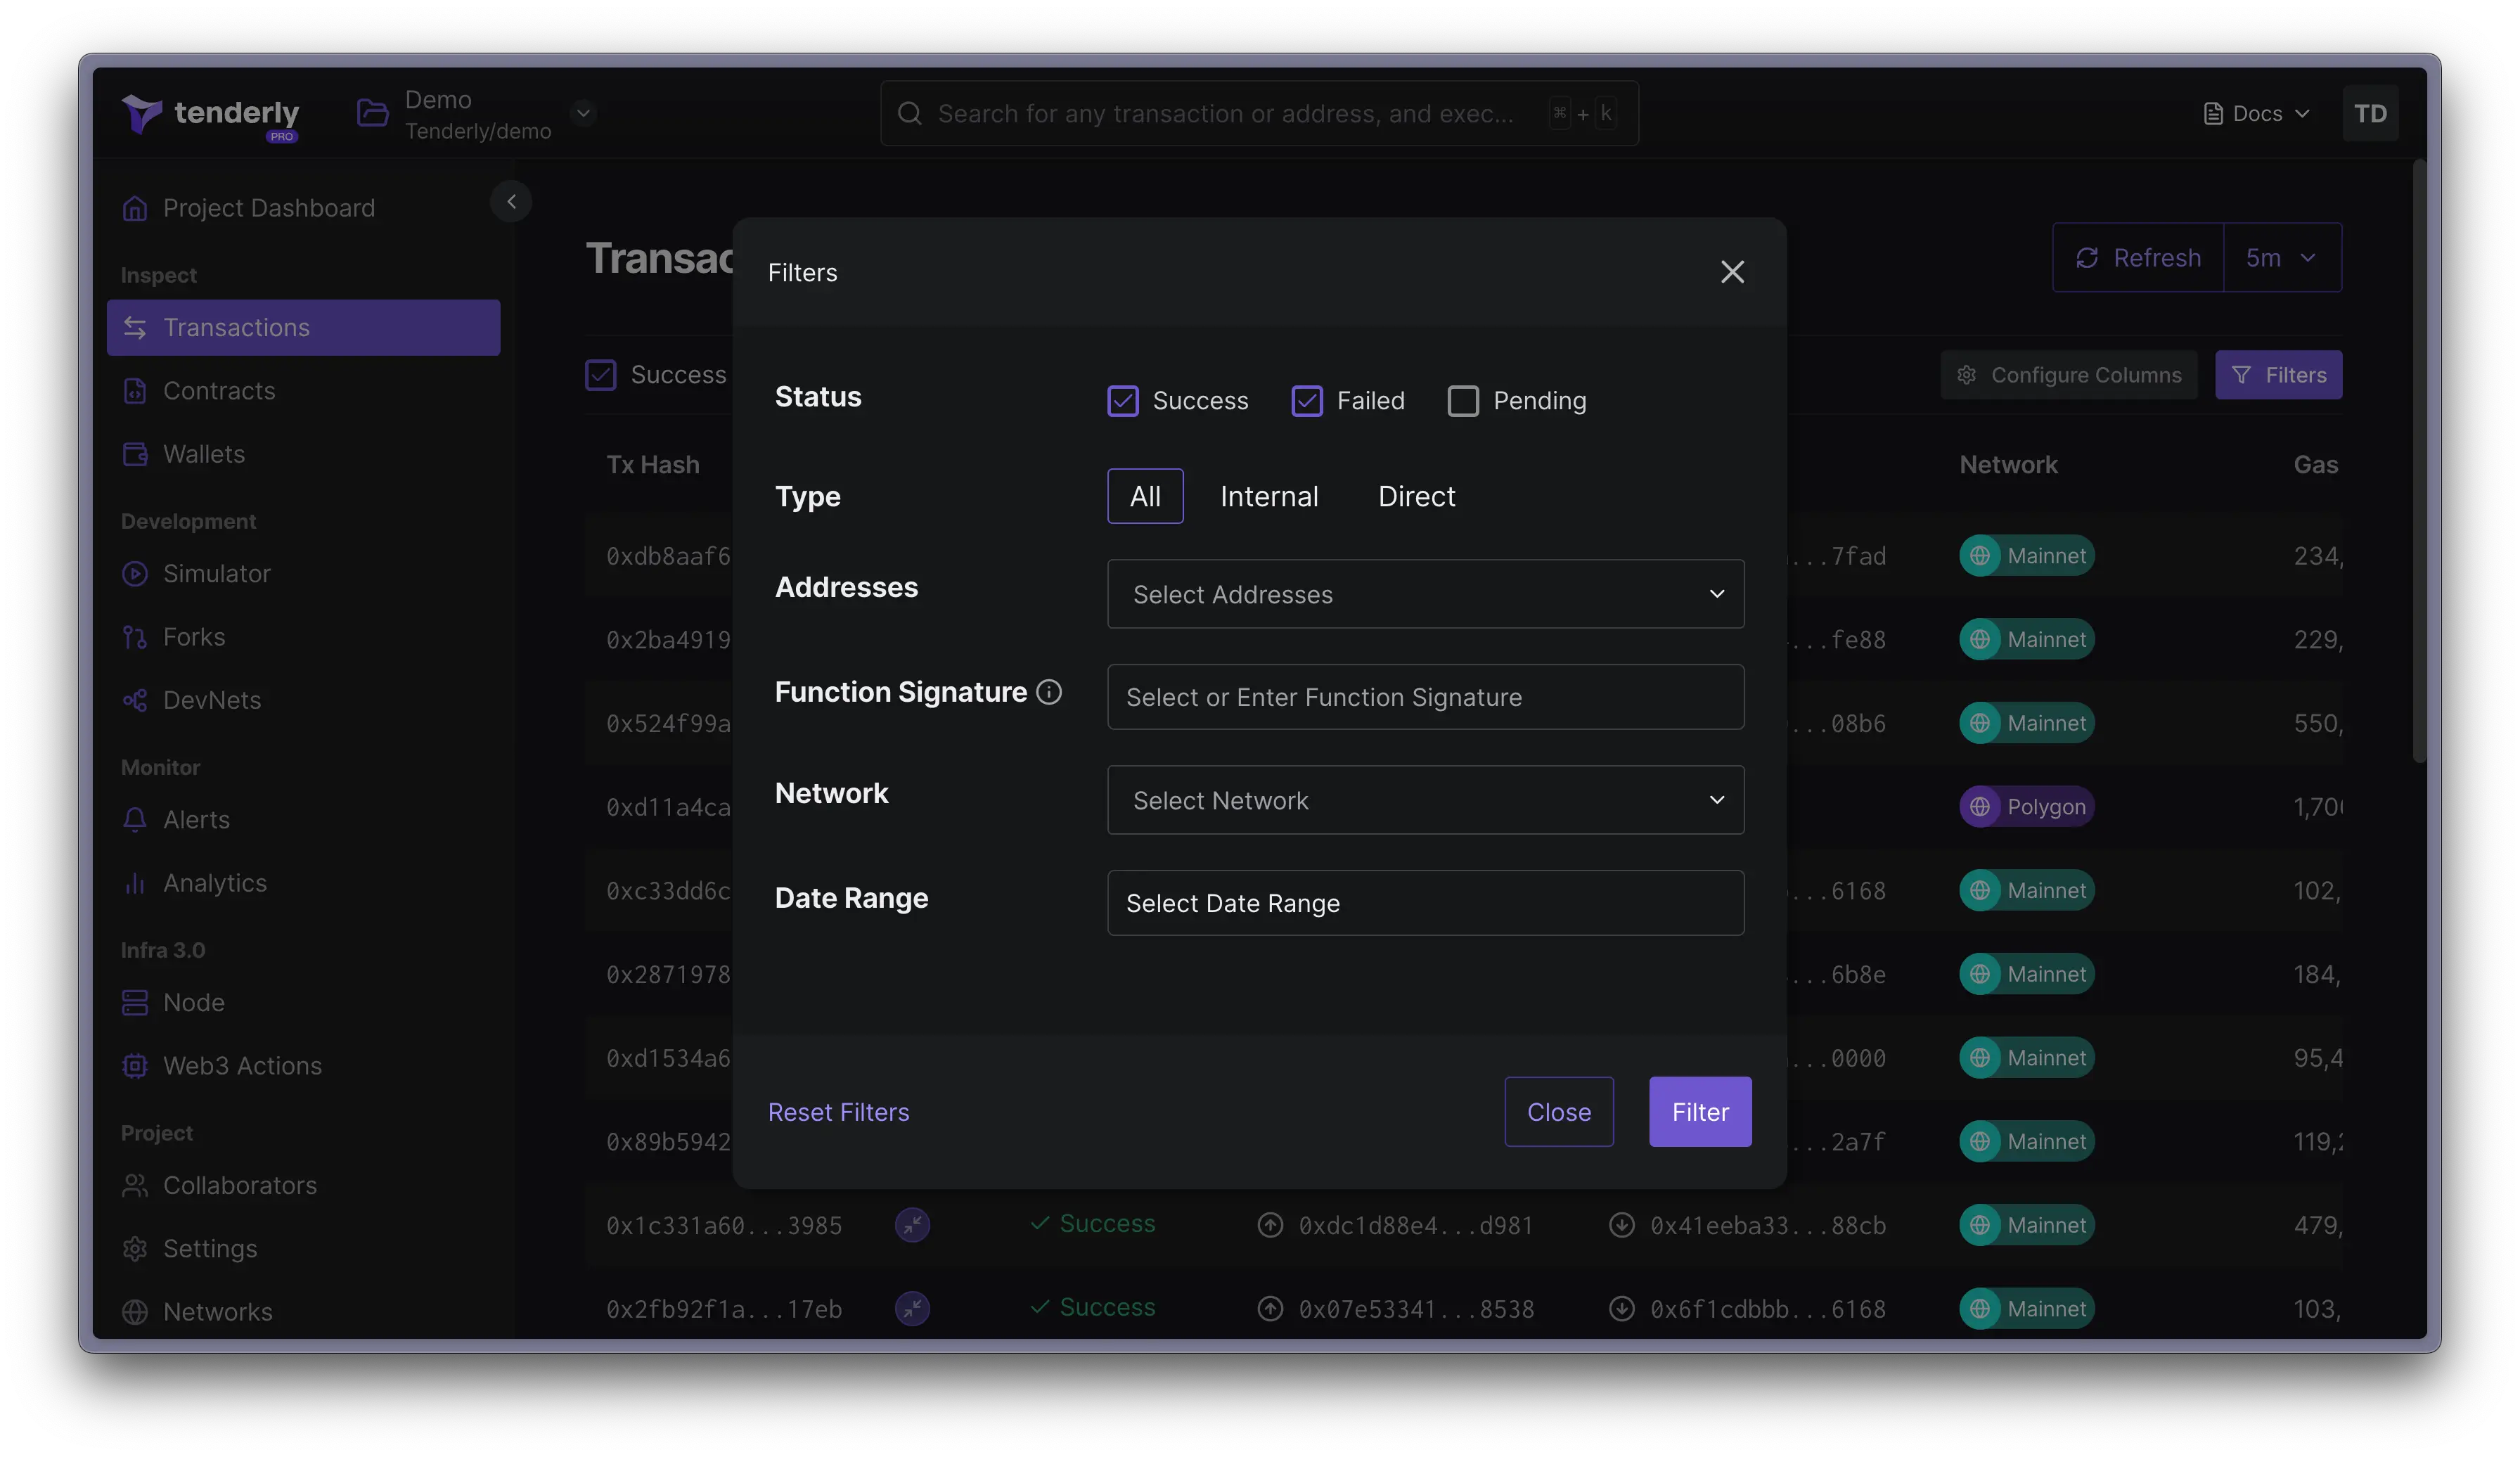Click the Refresh button
Image resolution: width=2520 pixels, height=1457 pixels.
pyautogui.click(x=2138, y=258)
